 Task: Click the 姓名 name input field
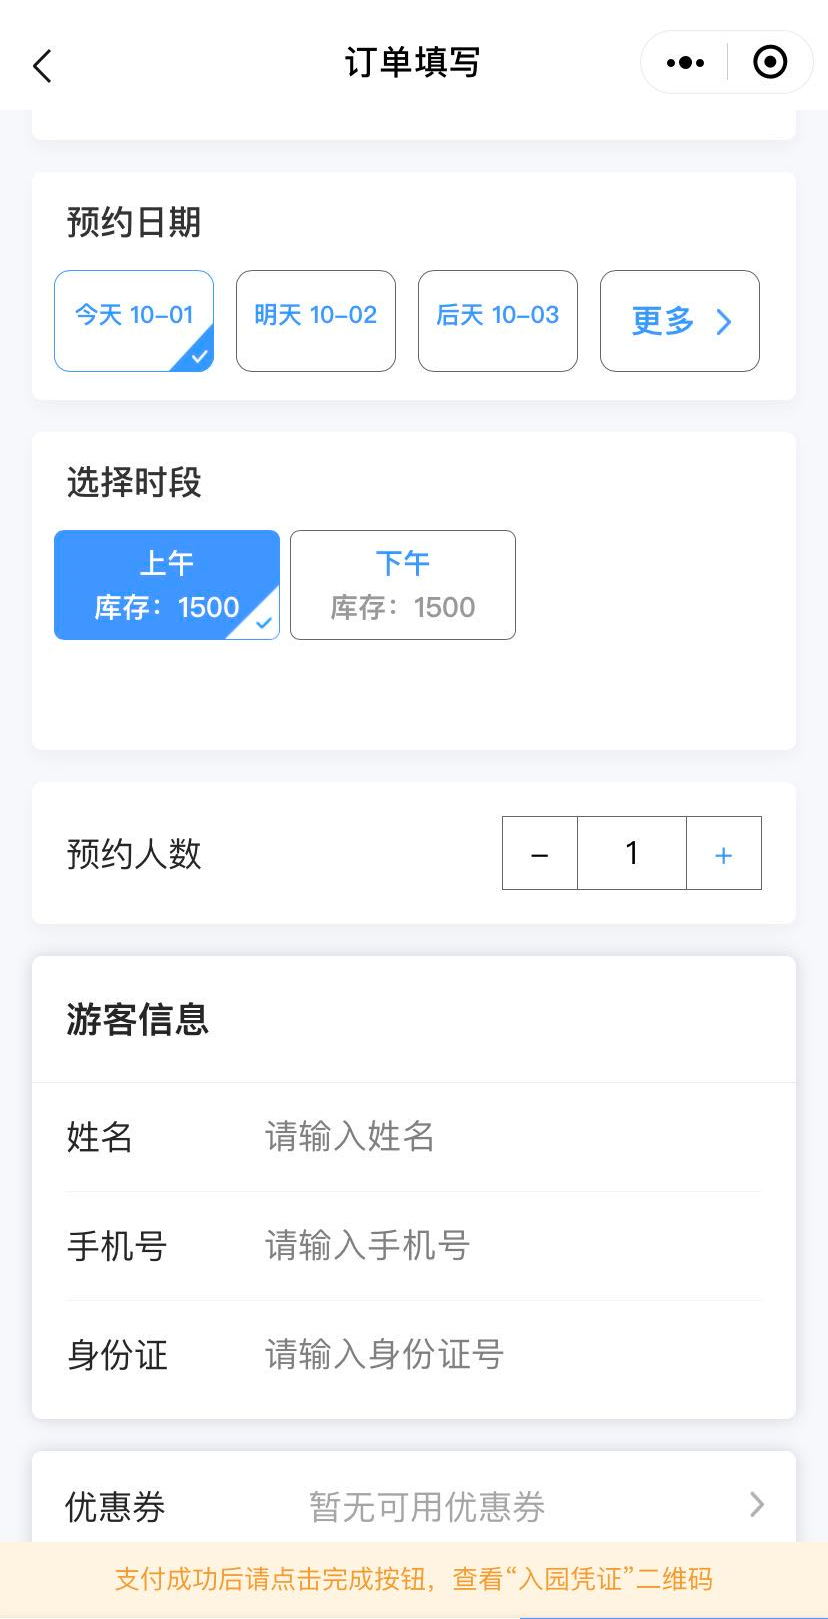(x=500, y=1137)
